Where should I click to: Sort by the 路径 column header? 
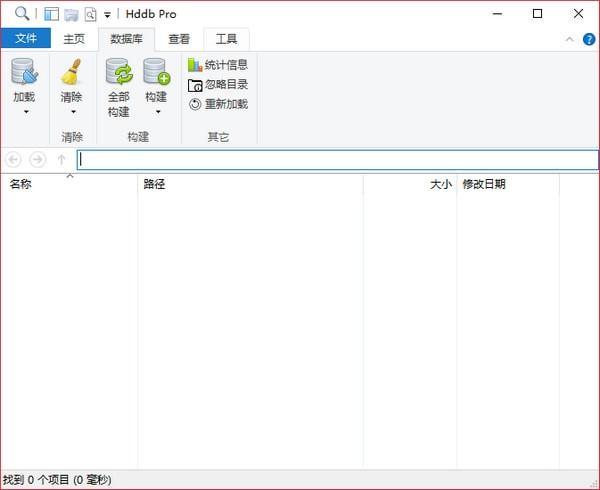tap(250, 184)
